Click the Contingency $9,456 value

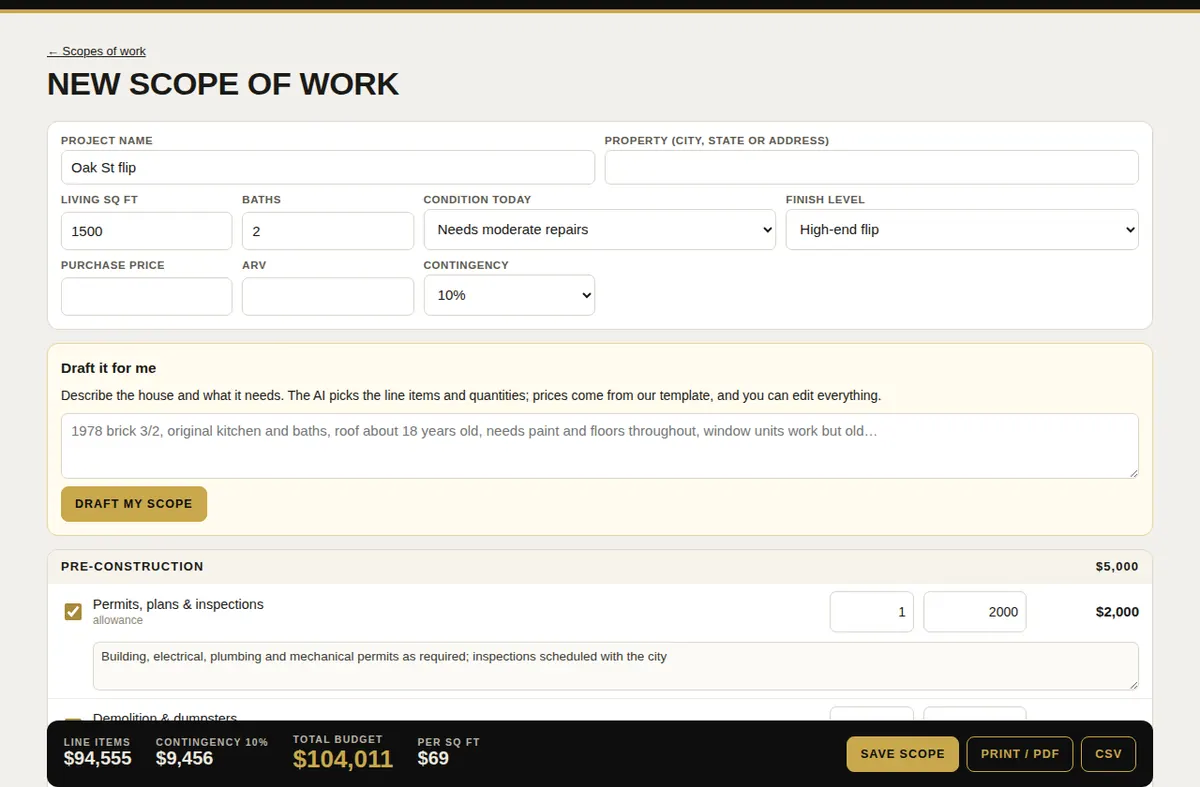pos(184,758)
